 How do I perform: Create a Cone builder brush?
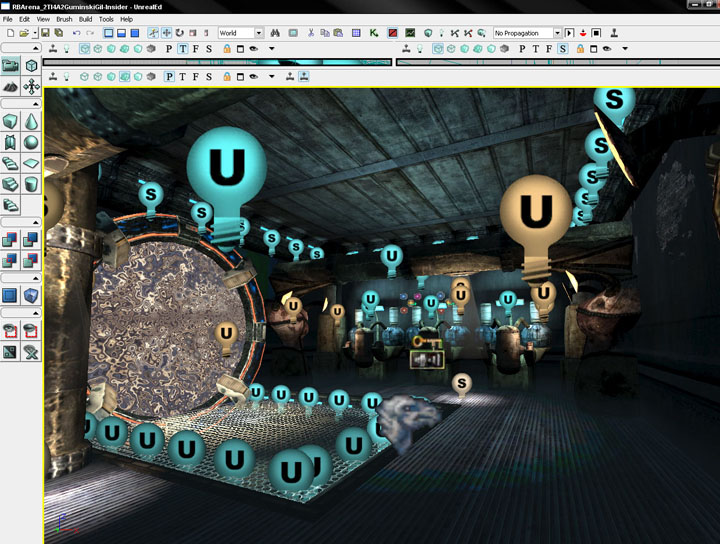point(31,122)
